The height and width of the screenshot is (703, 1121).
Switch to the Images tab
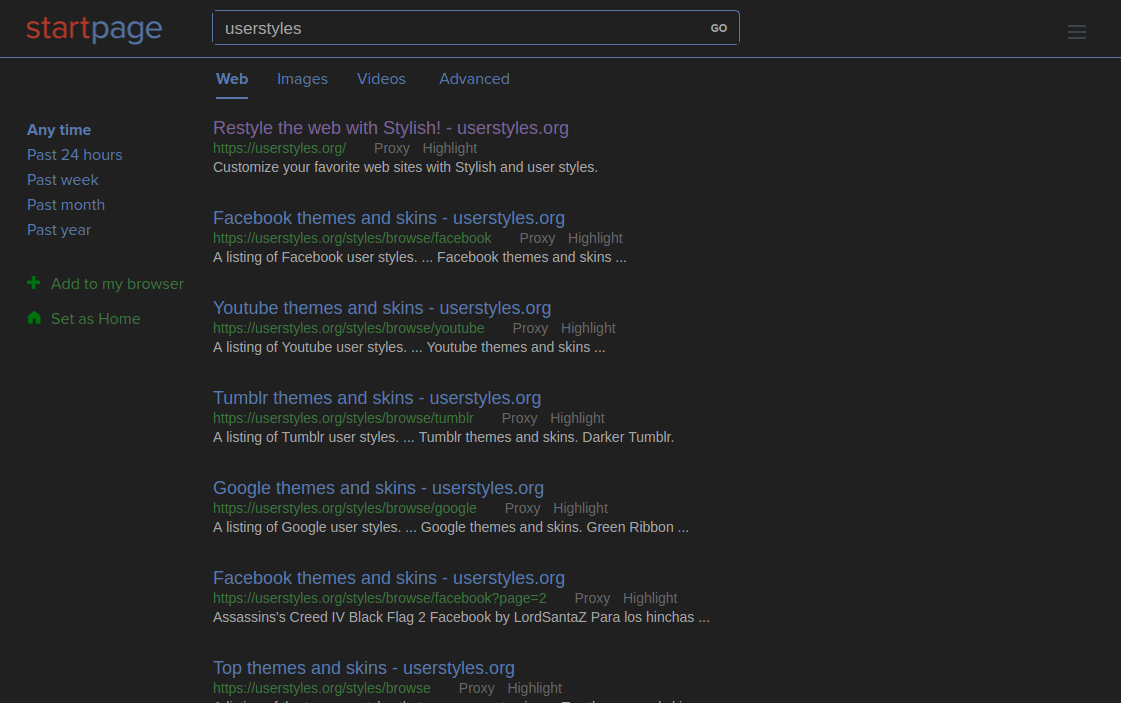(302, 79)
